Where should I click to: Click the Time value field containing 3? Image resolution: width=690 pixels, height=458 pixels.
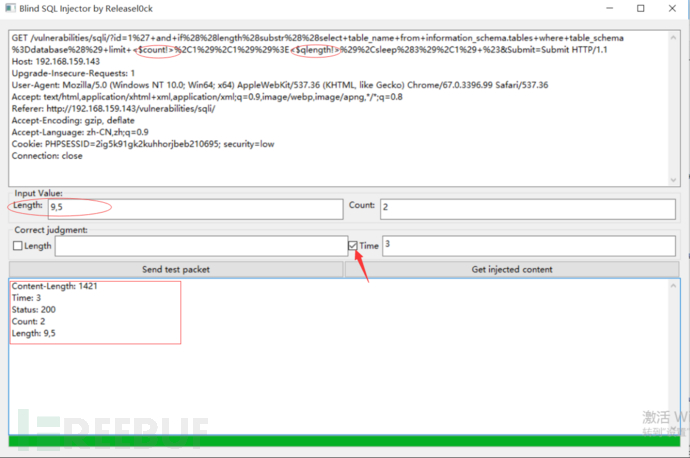(x=529, y=246)
